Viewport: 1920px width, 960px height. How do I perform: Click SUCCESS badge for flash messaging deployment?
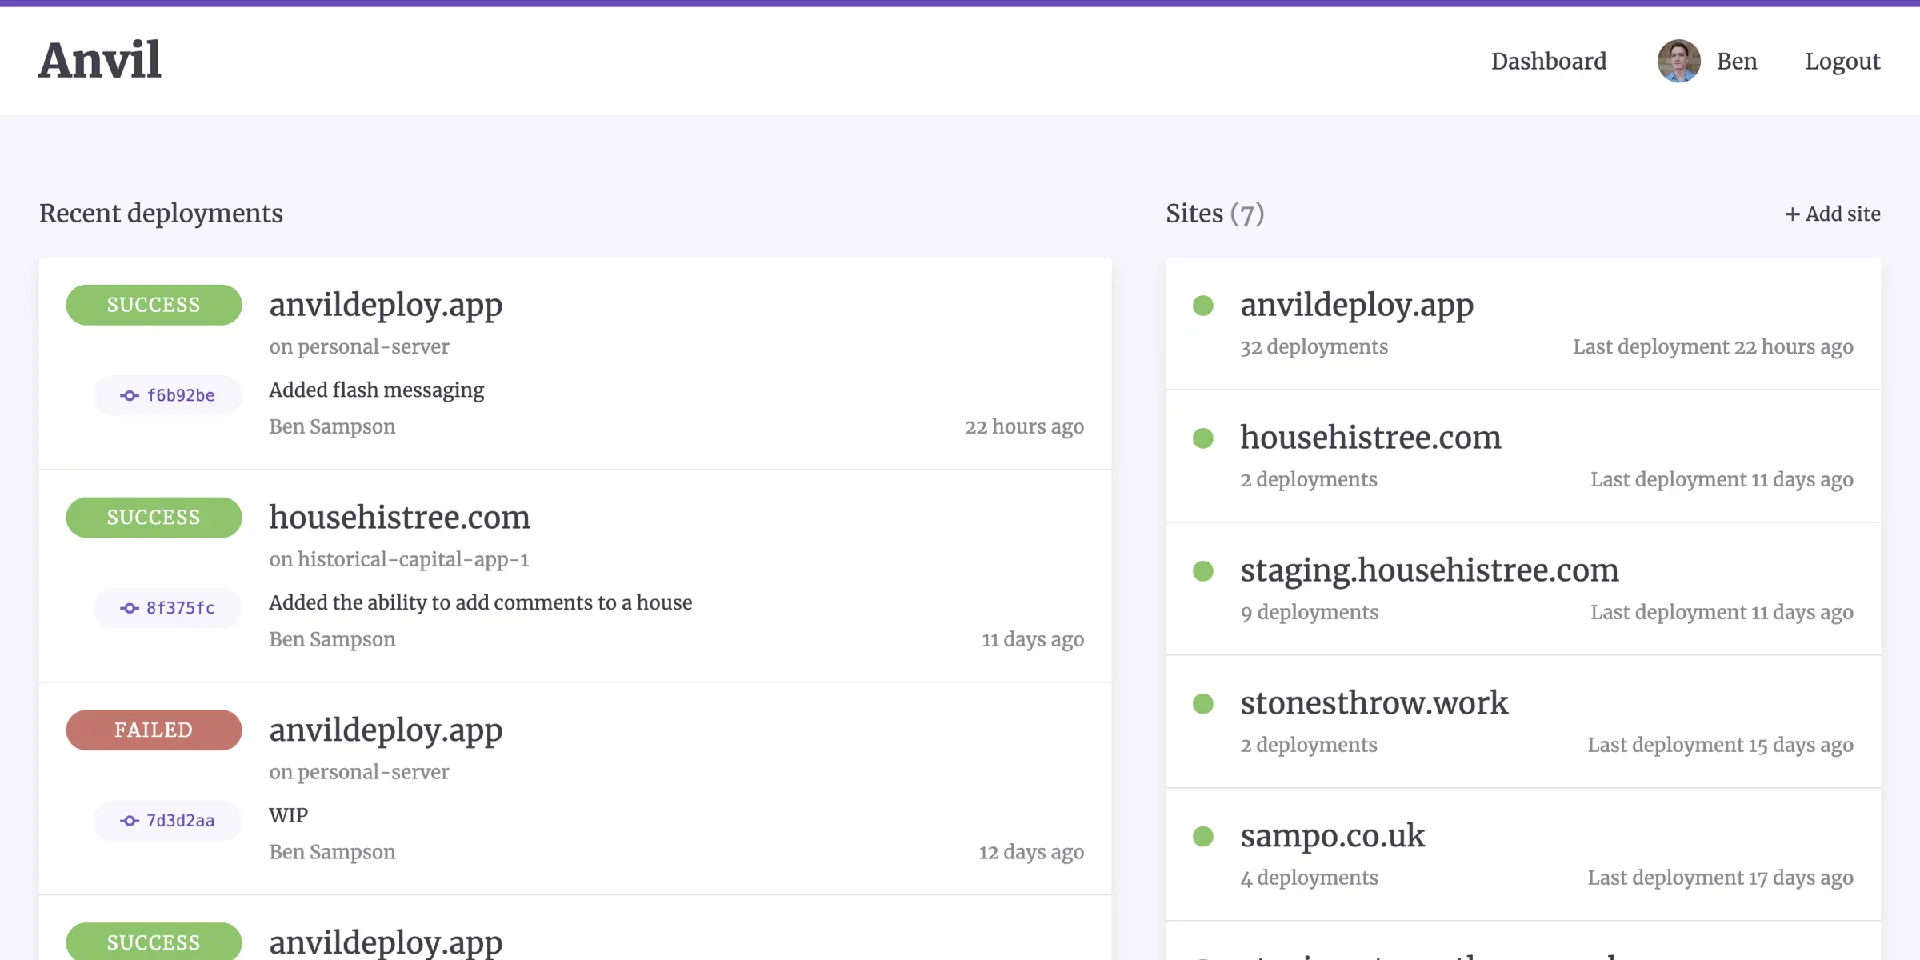click(x=154, y=305)
